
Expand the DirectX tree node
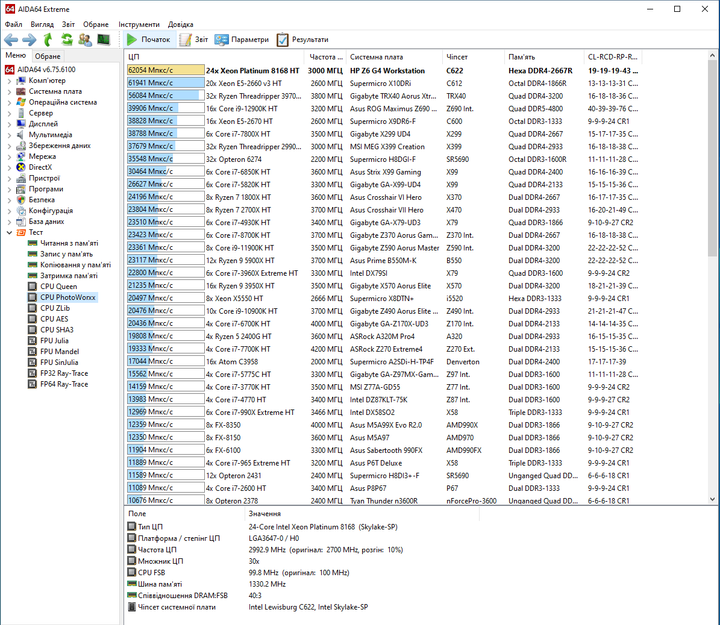tap(9, 168)
